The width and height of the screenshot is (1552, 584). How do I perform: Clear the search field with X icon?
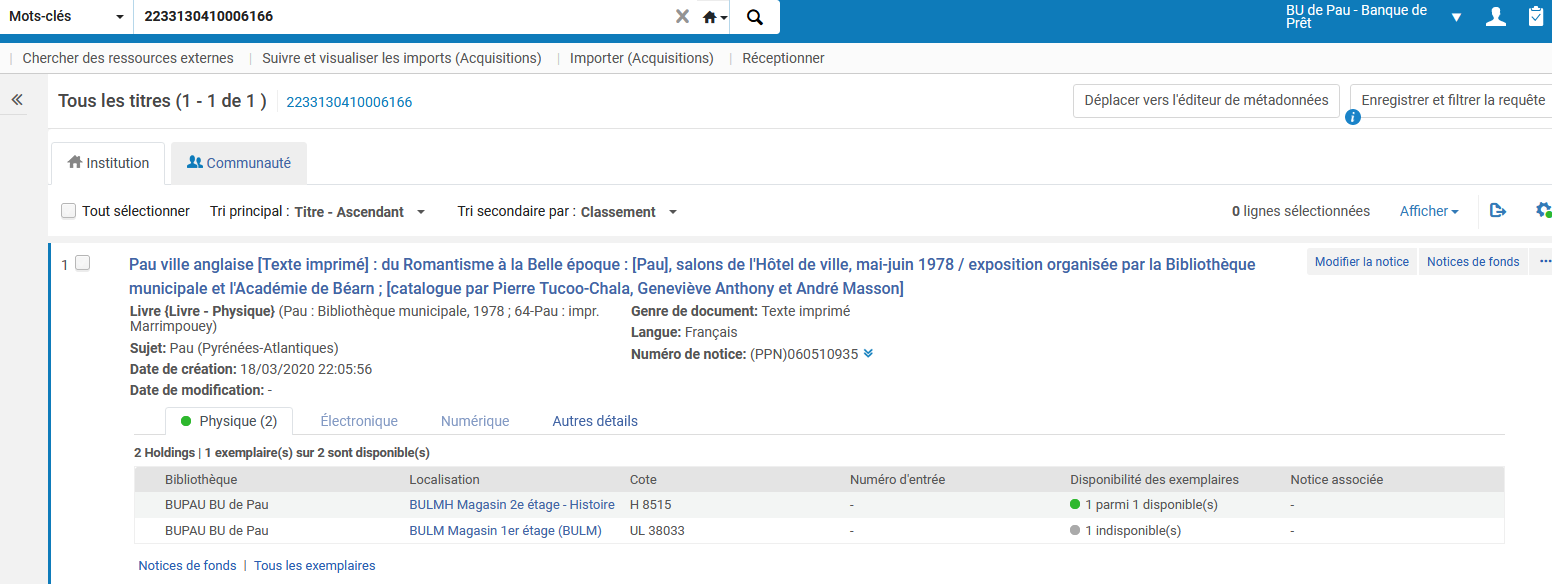click(682, 17)
